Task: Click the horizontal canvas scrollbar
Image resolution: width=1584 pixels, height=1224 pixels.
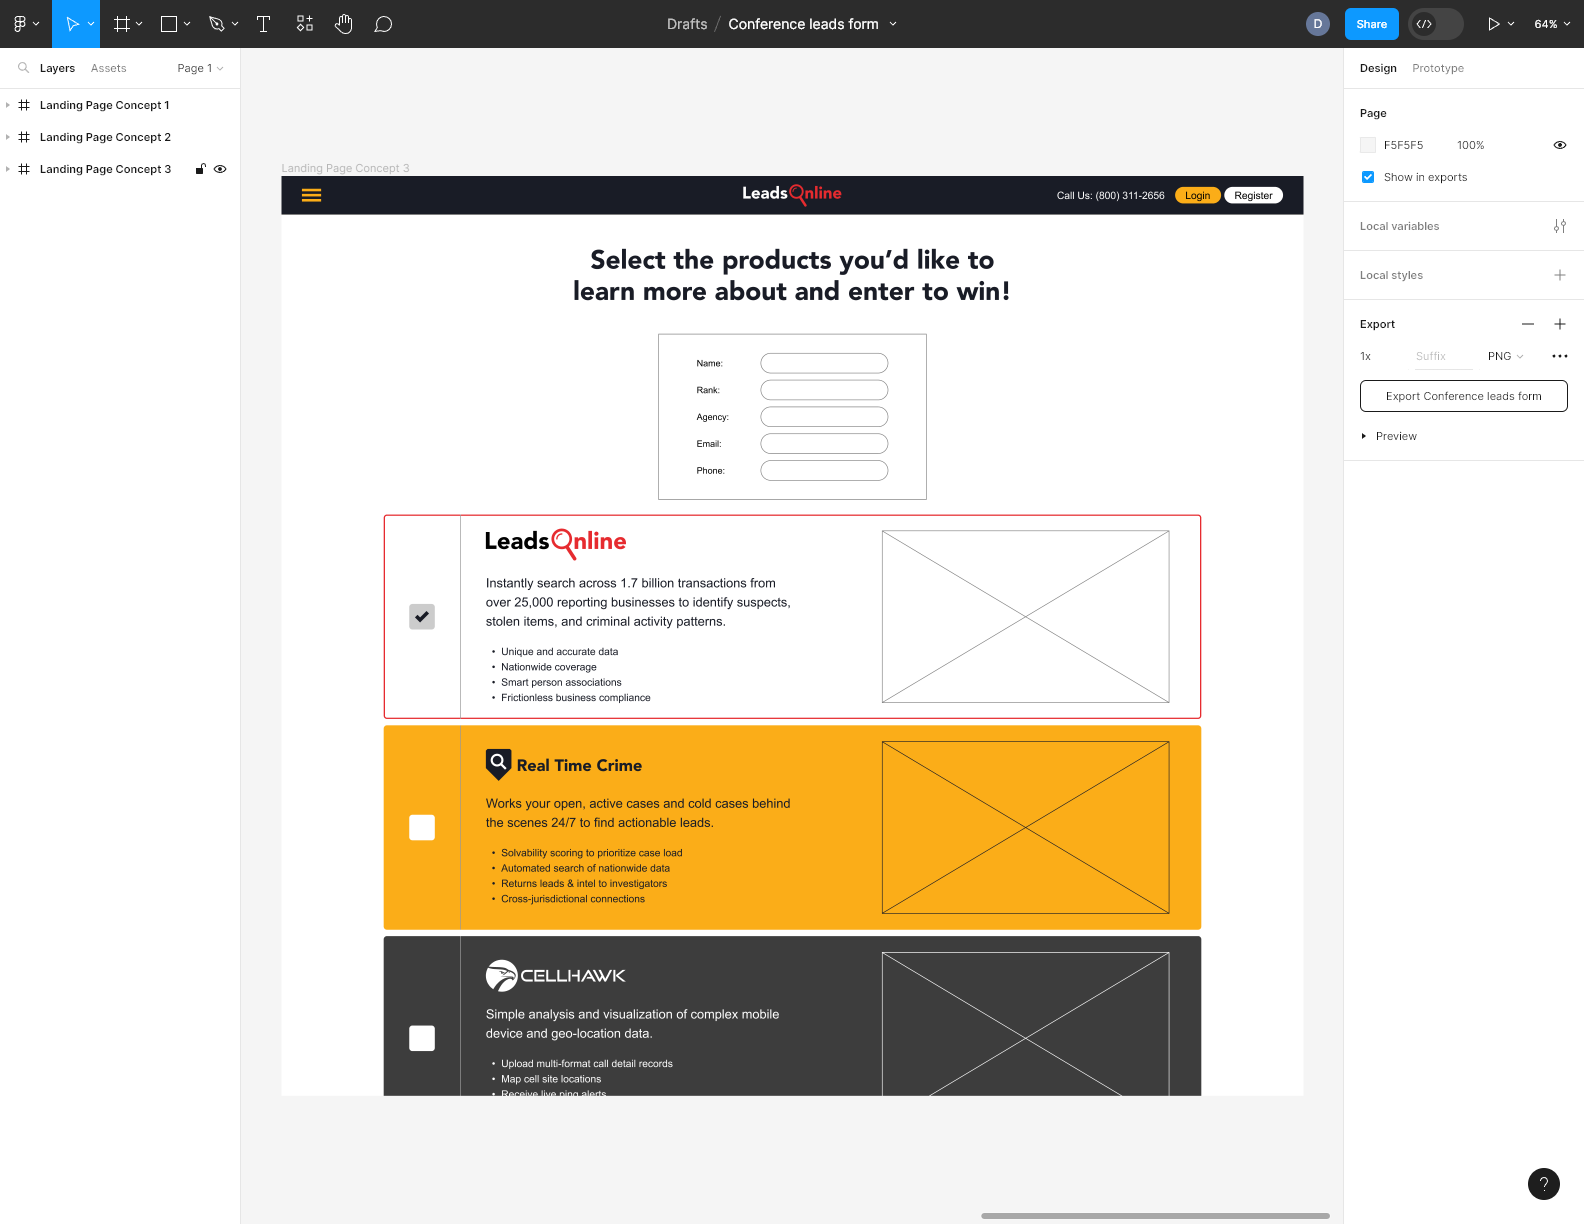Action: pyautogui.click(x=1155, y=1216)
